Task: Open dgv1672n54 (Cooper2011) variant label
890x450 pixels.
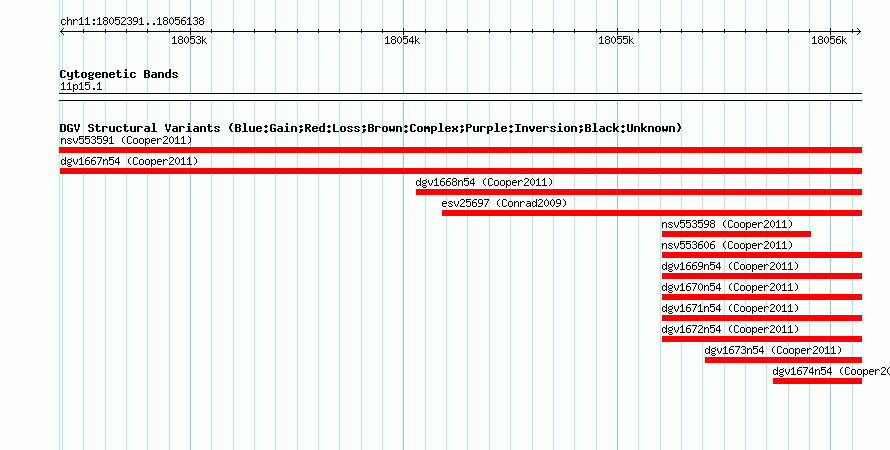Action: tap(730, 329)
